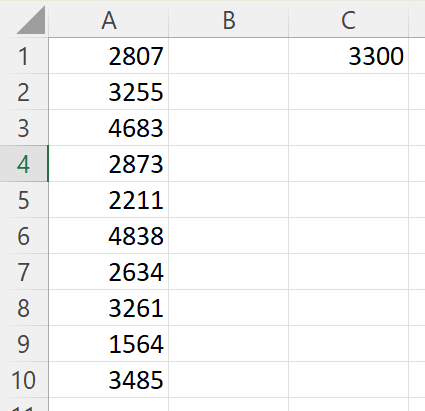Image resolution: width=425 pixels, height=411 pixels.
Task: Select row 7 header
Action: pyautogui.click(x=24, y=272)
